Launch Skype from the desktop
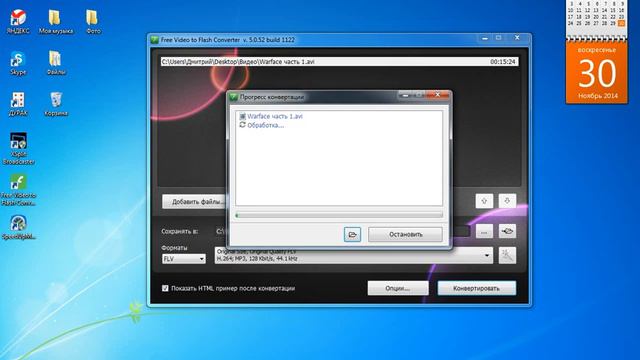640x360 pixels. (18, 63)
